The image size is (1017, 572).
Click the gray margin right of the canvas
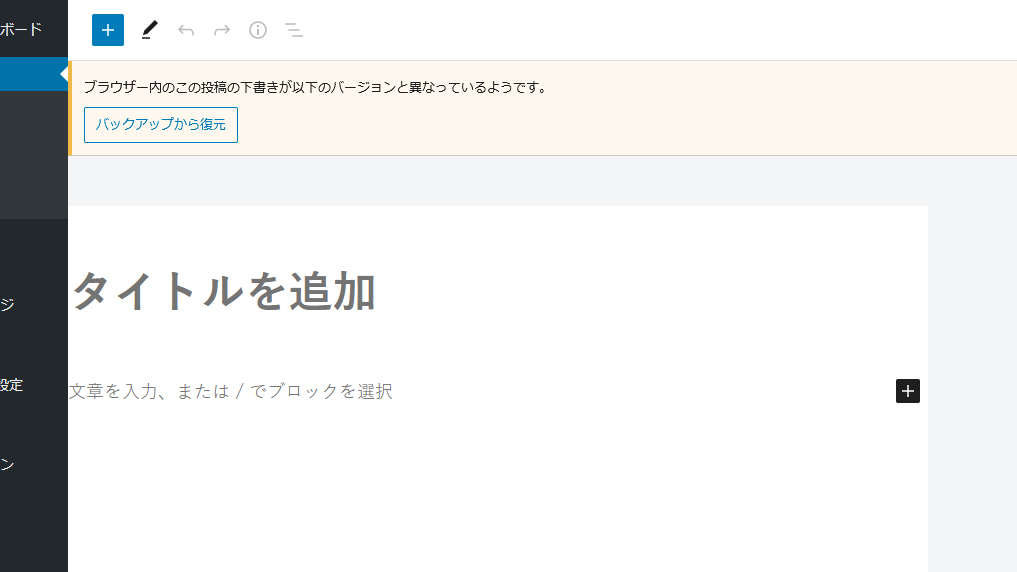point(972,389)
